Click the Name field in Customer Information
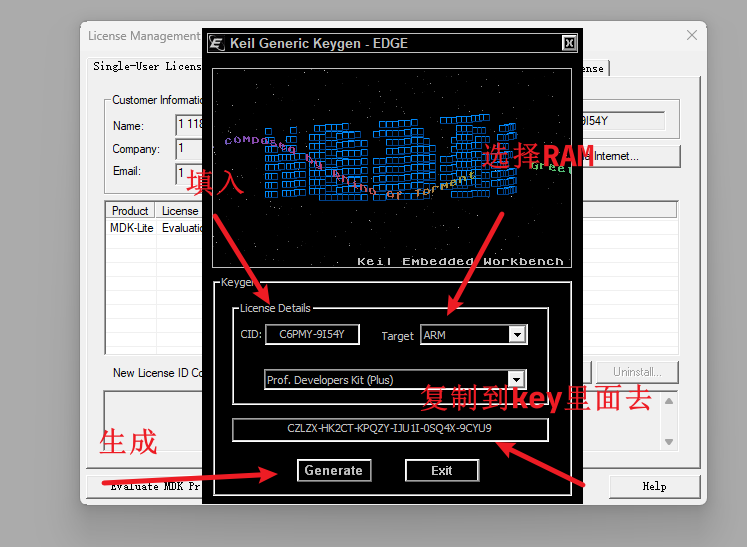Image resolution: width=747 pixels, height=547 pixels. [x=189, y=125]
